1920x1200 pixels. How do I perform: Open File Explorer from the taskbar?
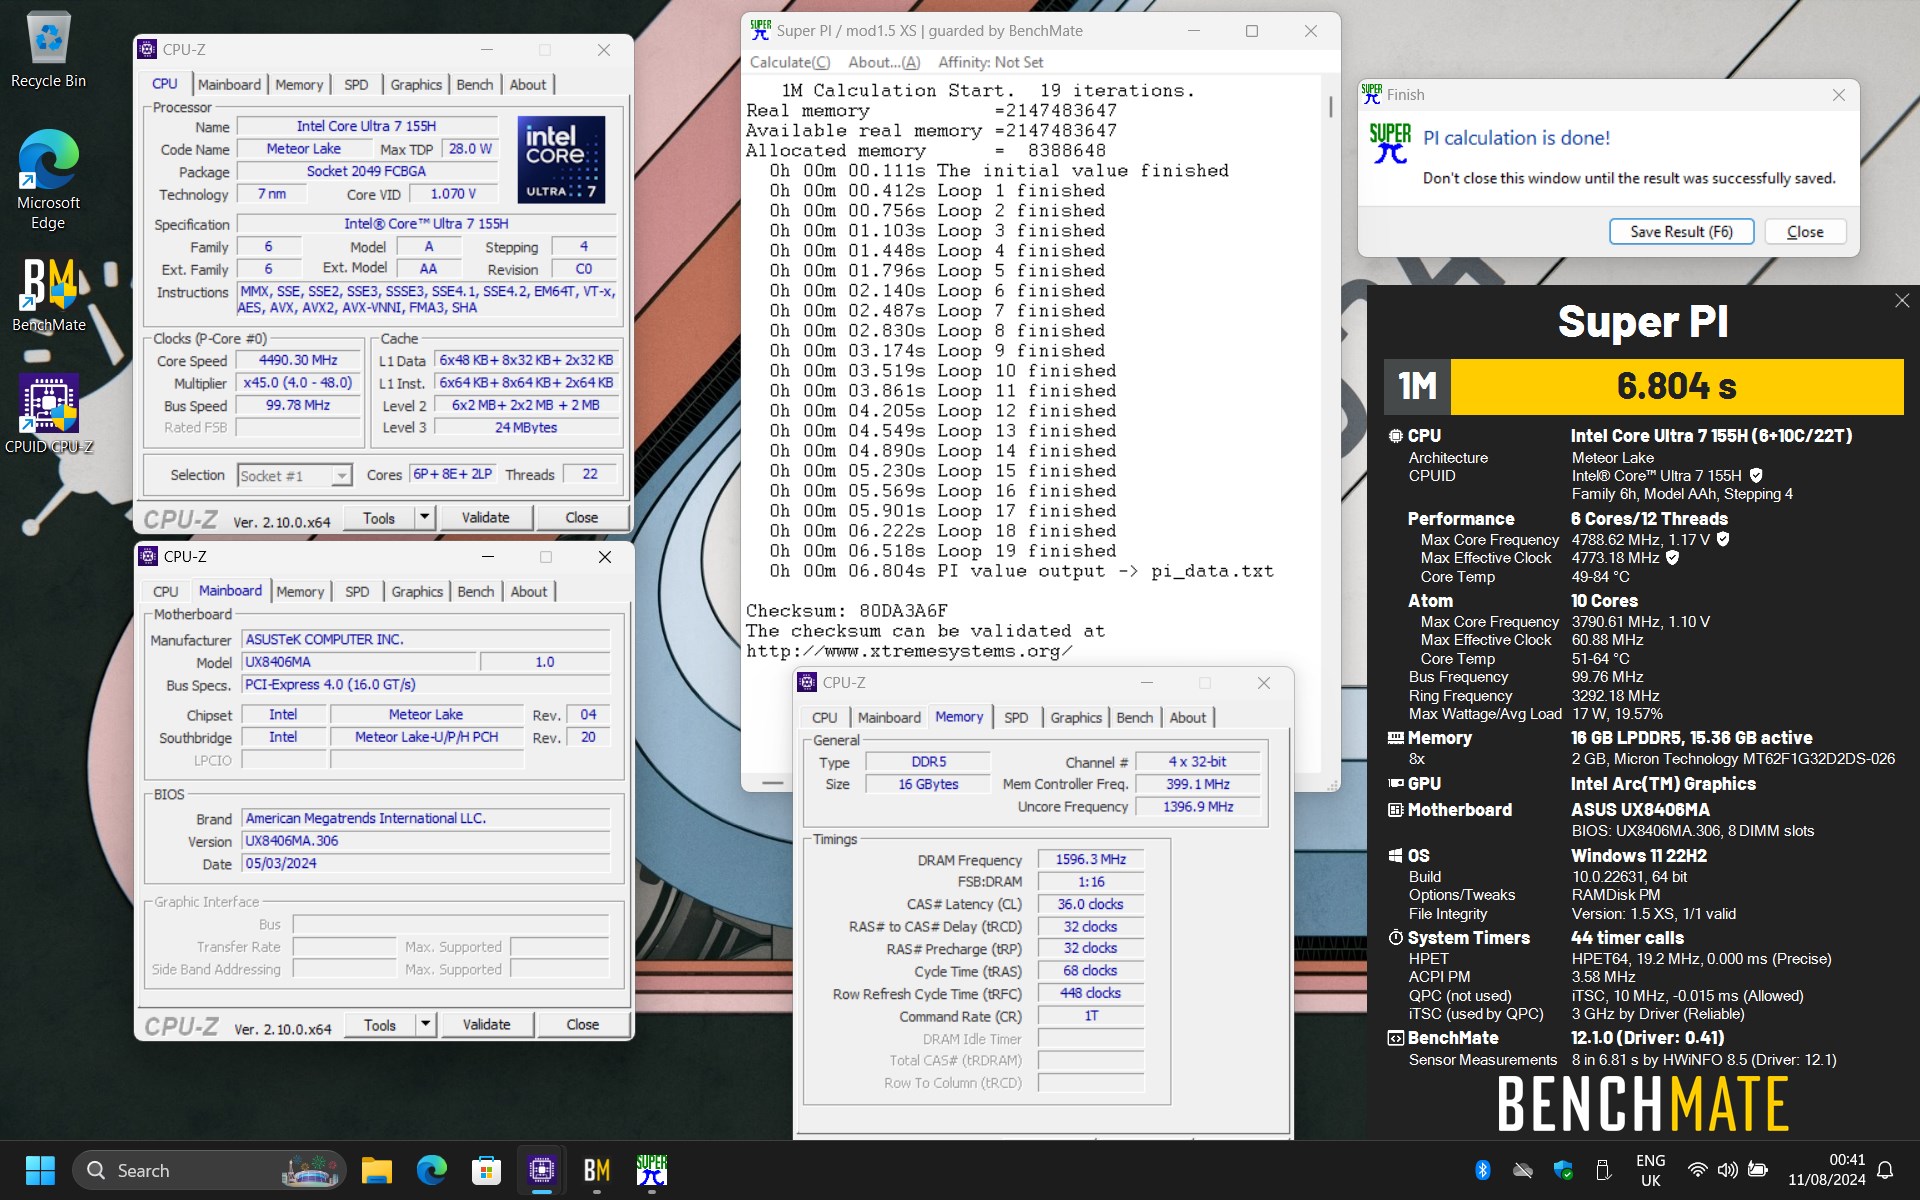377,1170
